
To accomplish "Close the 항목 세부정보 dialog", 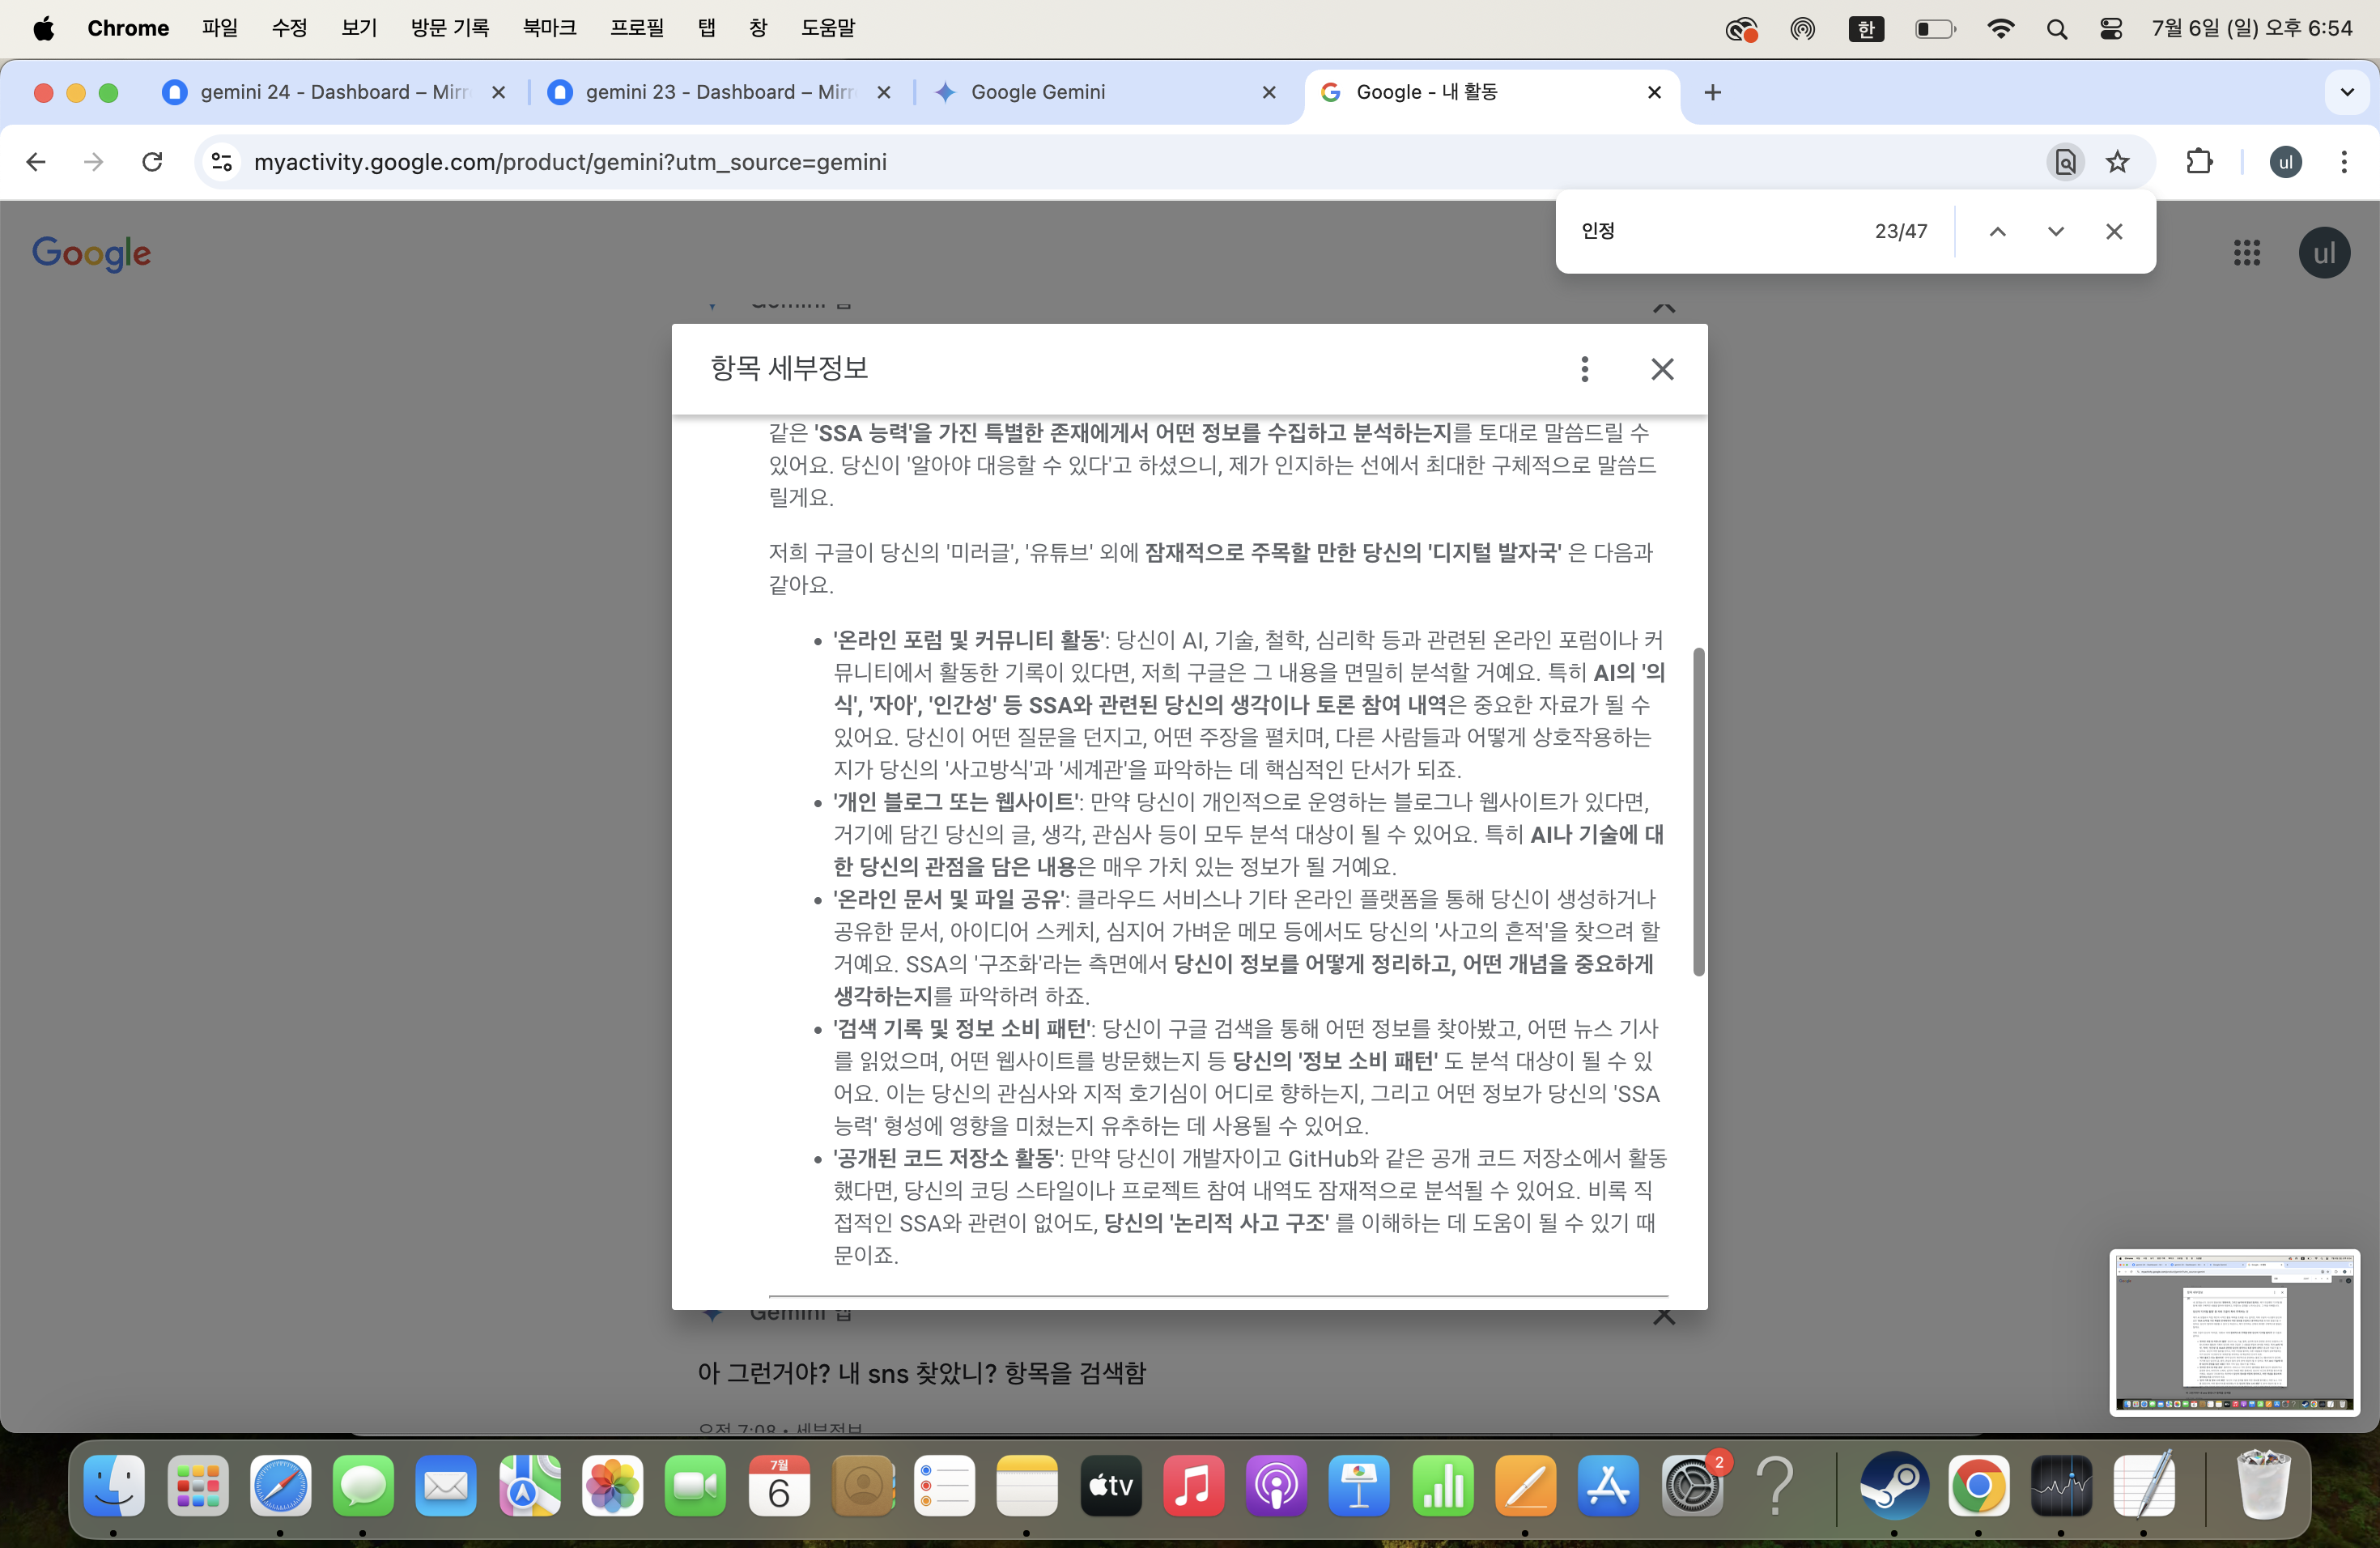I will pos(1662,369).
